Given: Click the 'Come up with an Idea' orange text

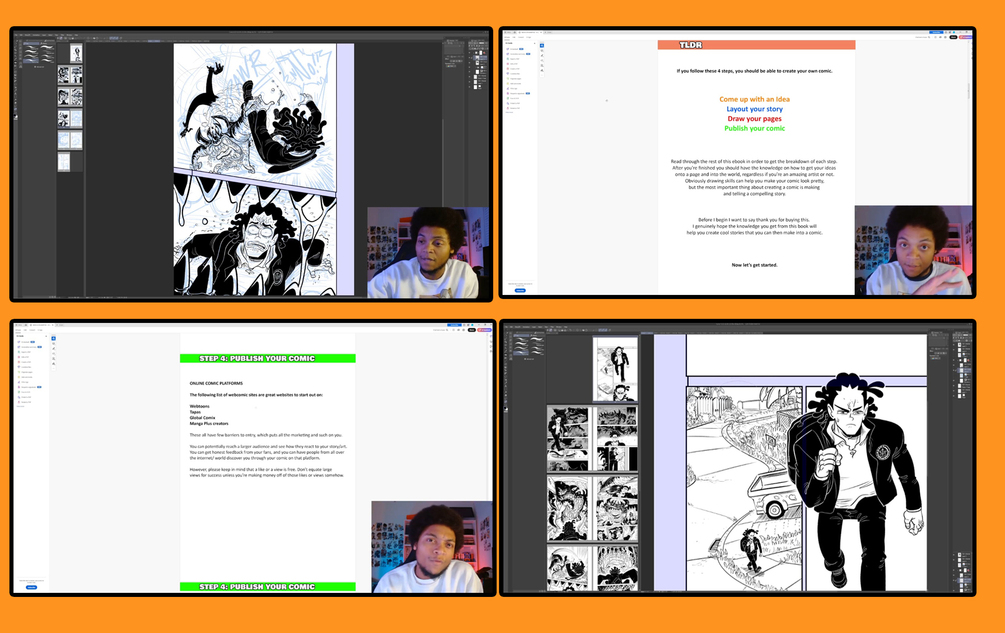Looking at the screenshot, I should pyautogui.click(x=754, y=99).
